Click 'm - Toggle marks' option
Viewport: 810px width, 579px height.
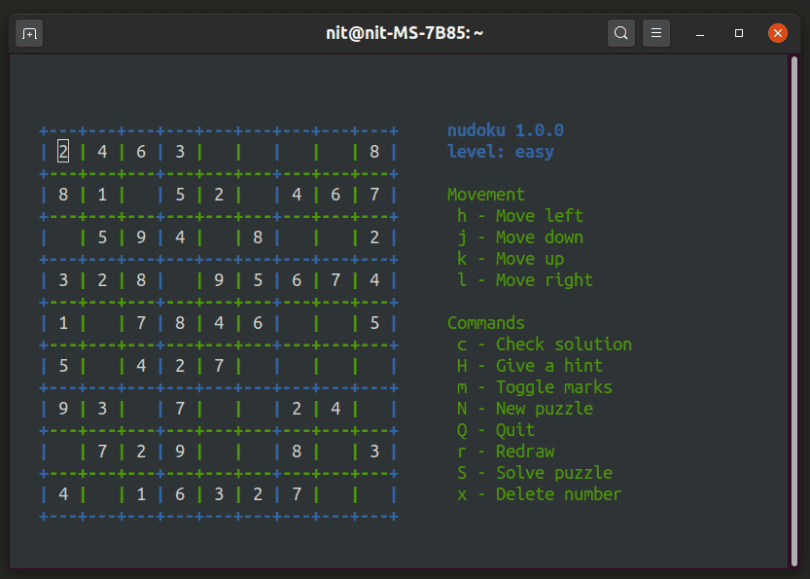(x=534, y=387)
